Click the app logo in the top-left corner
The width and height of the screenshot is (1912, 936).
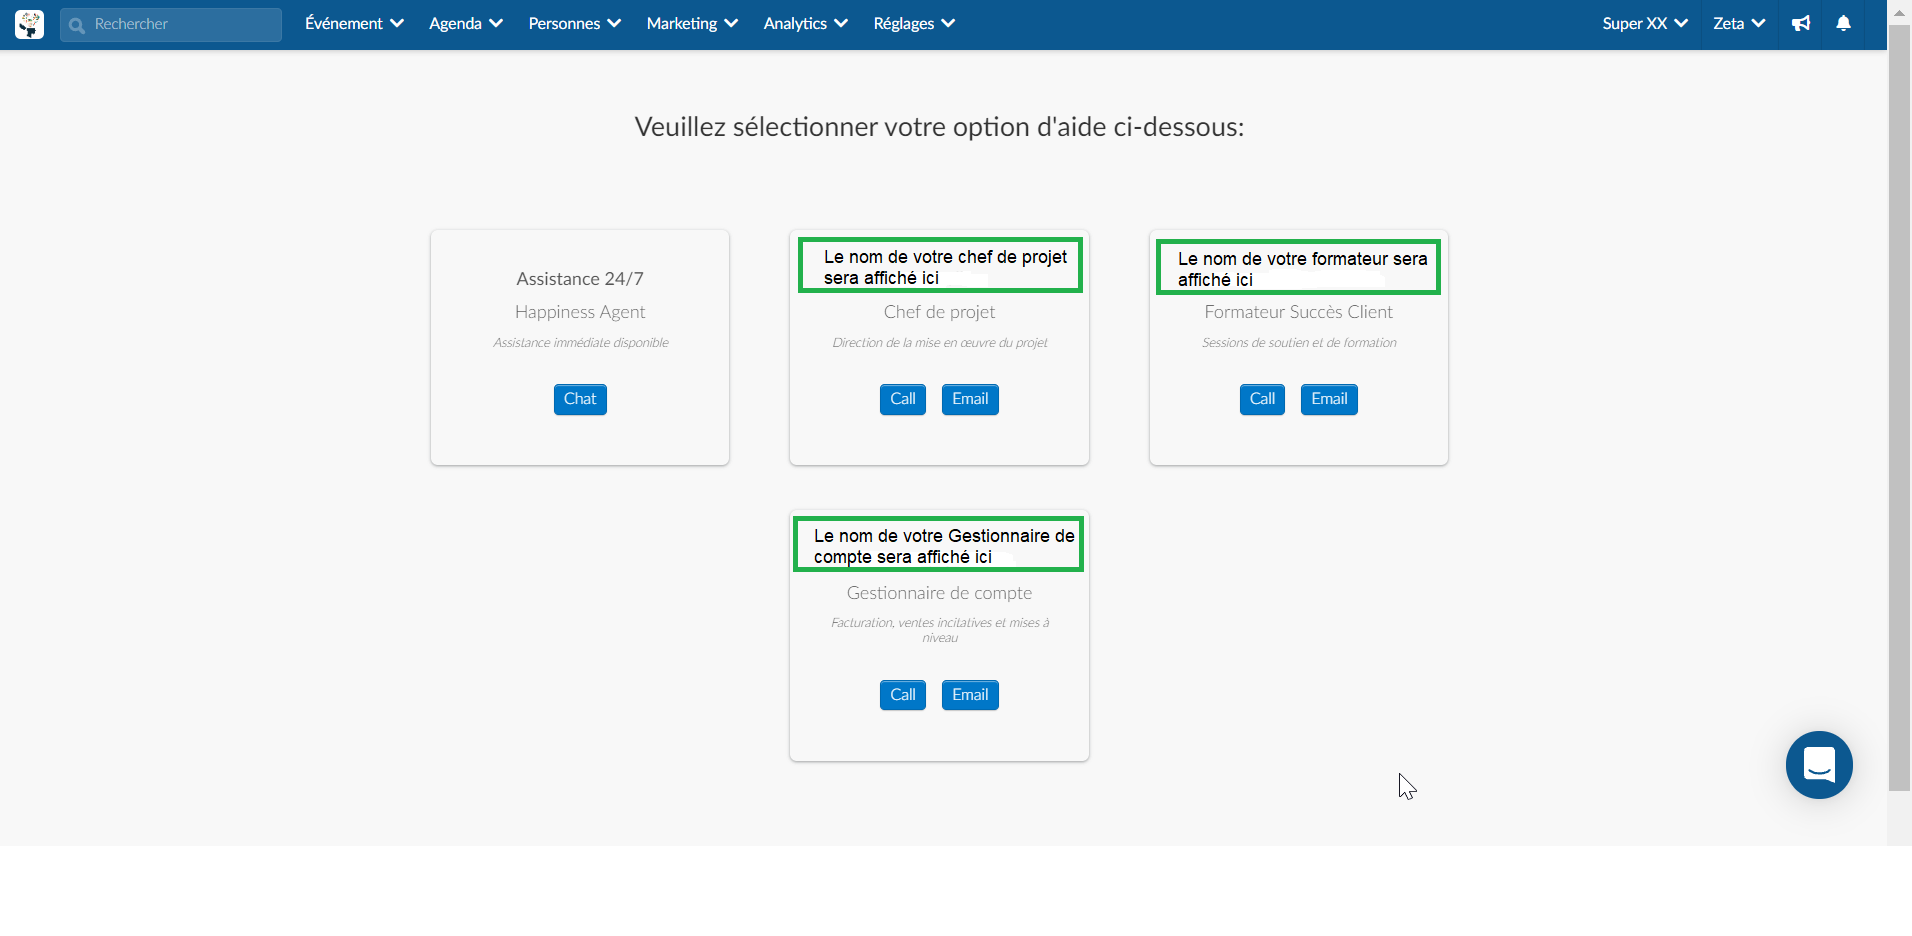[30, 24]
